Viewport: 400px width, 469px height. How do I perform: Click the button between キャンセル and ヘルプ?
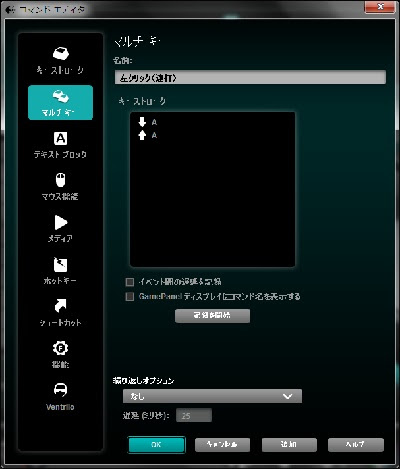click(x=289, y=445)
